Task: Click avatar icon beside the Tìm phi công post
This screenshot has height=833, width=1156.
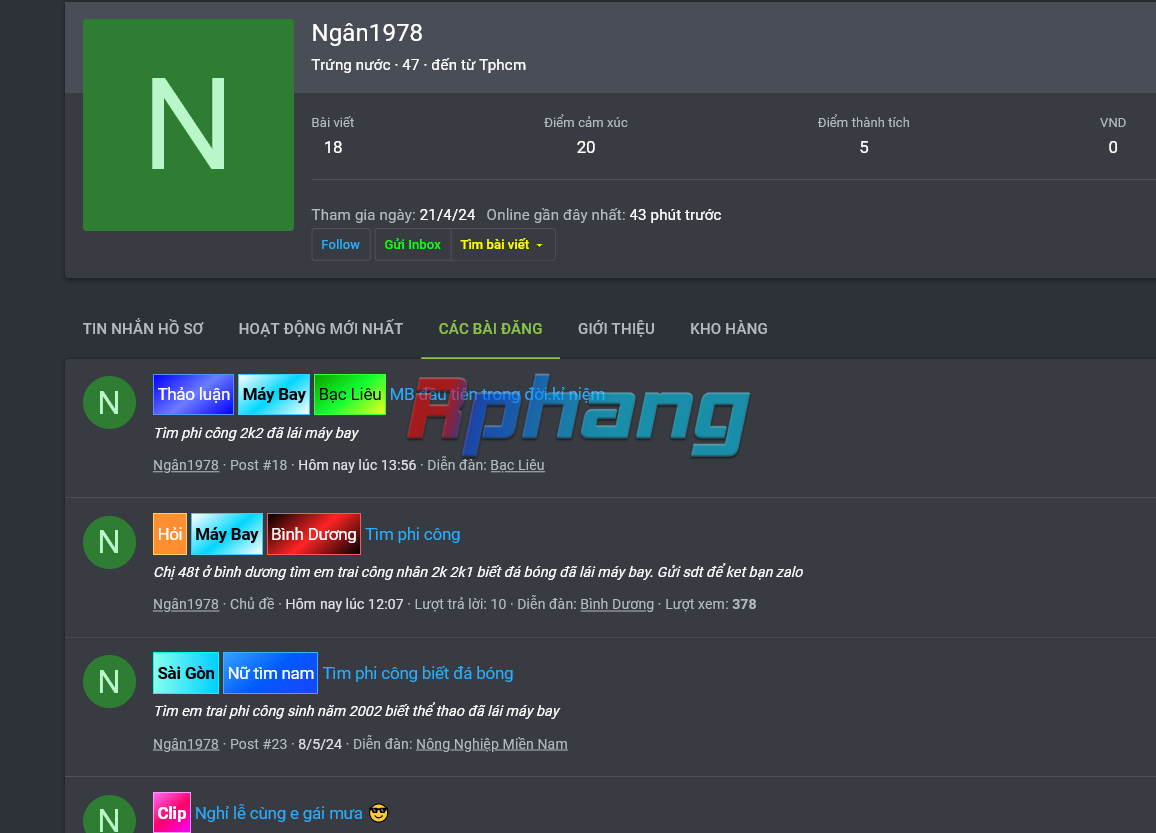Action: (x=109, y=543)
